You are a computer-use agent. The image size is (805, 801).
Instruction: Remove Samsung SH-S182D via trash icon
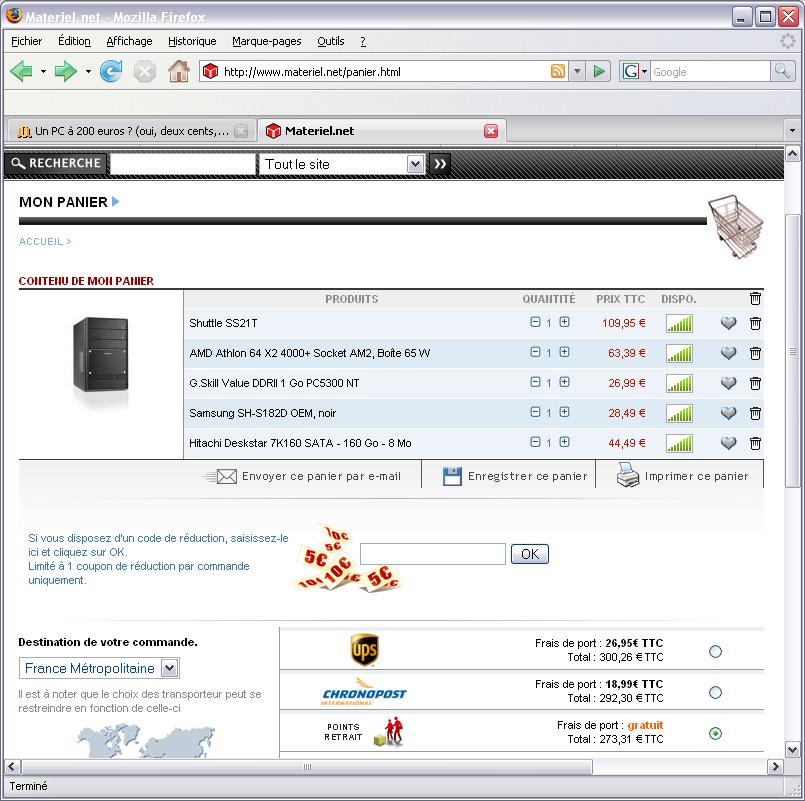coord(755,413)
